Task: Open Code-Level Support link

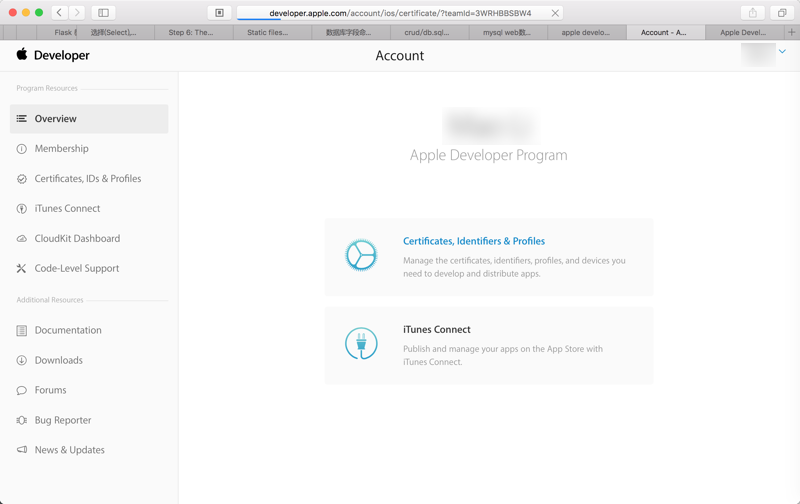Action: tap(77, 268)
